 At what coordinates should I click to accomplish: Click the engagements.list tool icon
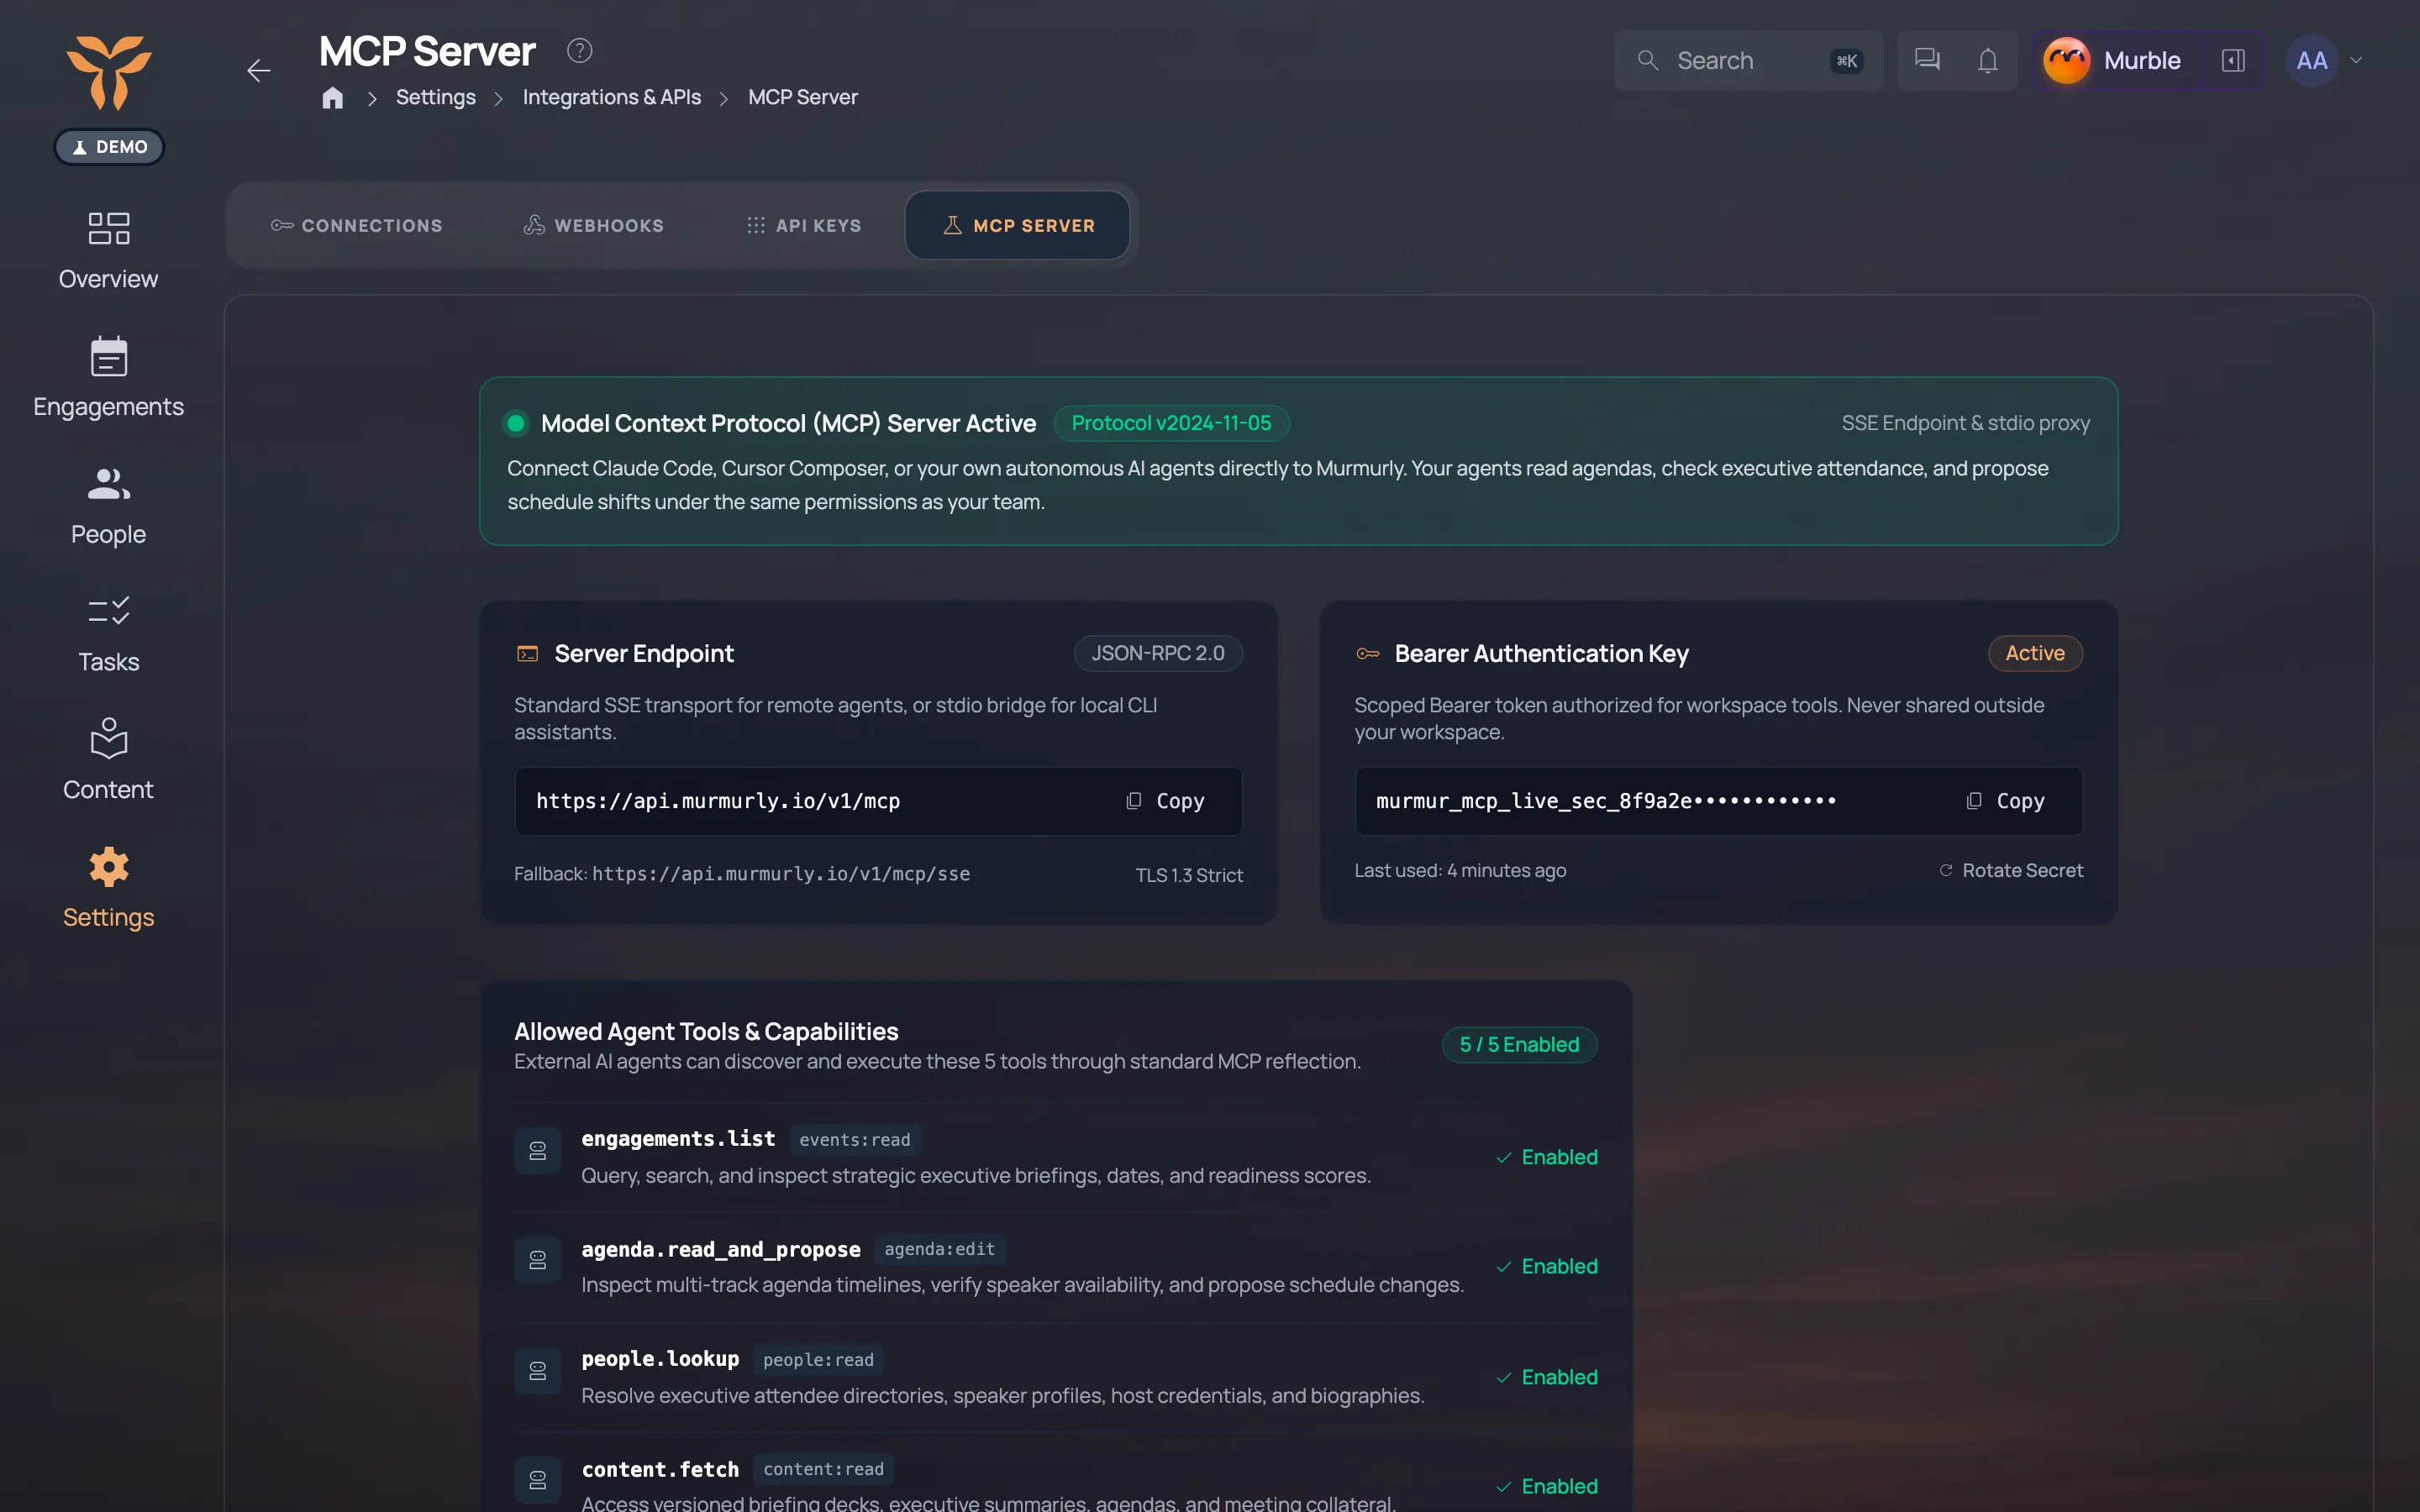[538, 1151]
